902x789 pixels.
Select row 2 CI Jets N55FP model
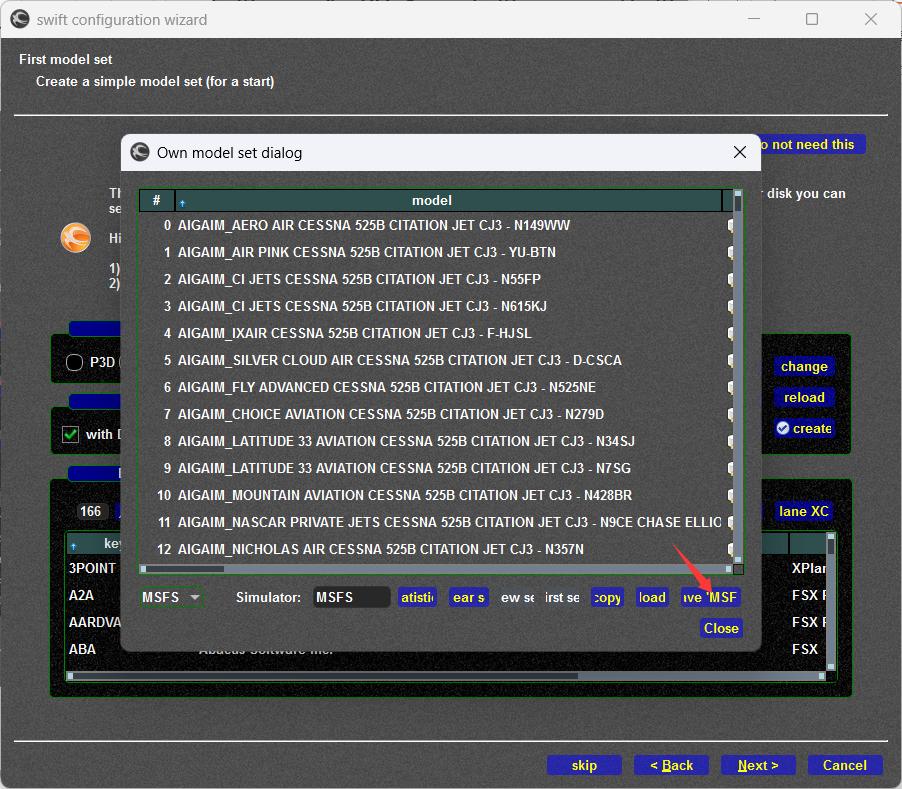[435, 279]
